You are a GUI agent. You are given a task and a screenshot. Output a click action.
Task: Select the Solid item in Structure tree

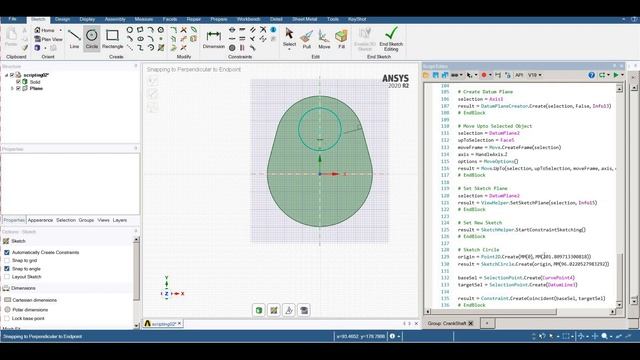click(35, 82)
